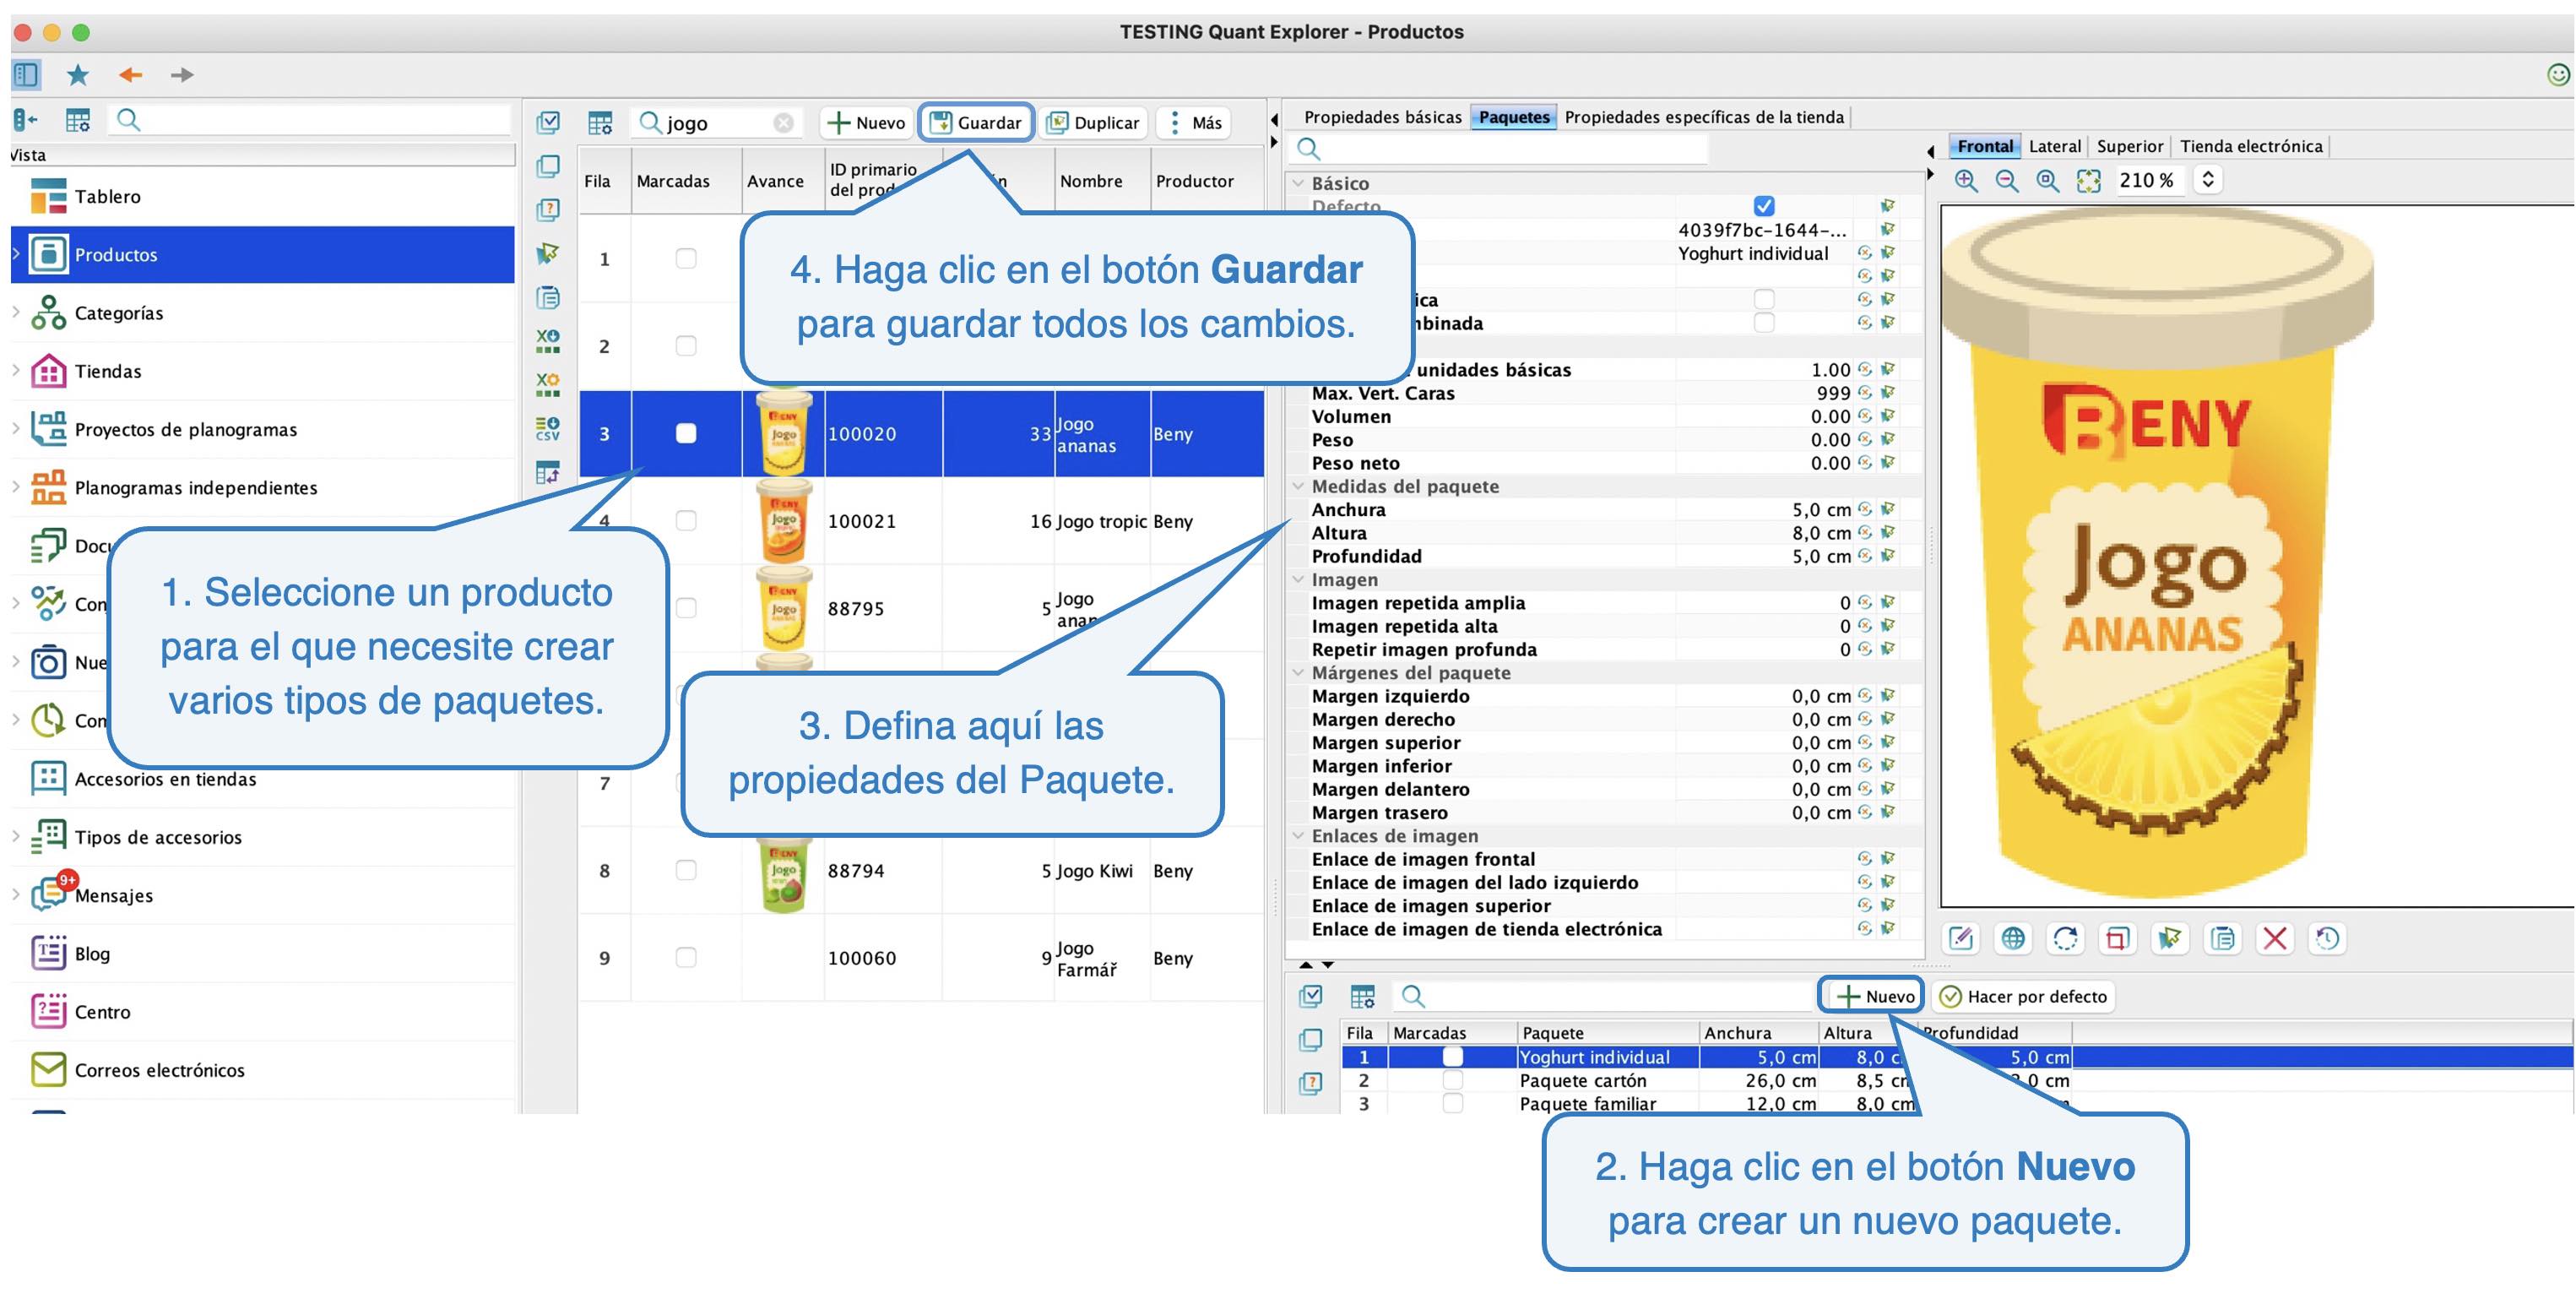Viewport: 2576px width, 1299px height.
Task: Check Marcadas box for Jogo tropic row
Action: 686,520
